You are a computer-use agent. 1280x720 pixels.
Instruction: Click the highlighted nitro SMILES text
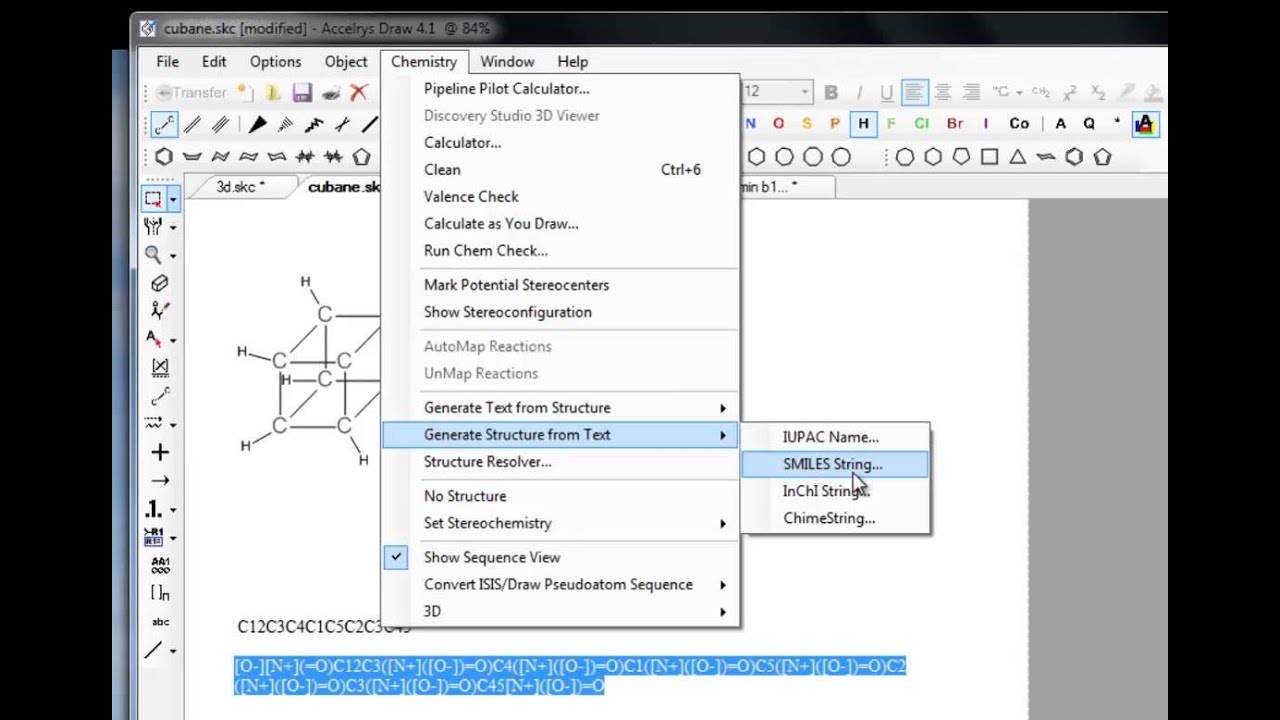click(570, 676)
